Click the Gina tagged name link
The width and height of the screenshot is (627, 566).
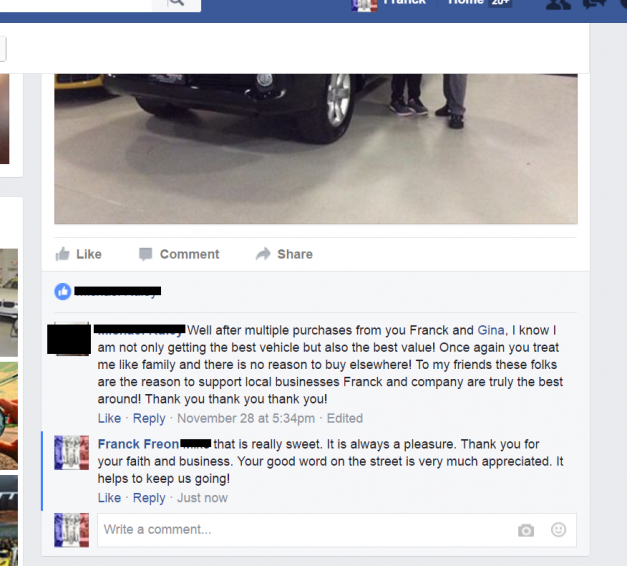(x=491, y=330)
